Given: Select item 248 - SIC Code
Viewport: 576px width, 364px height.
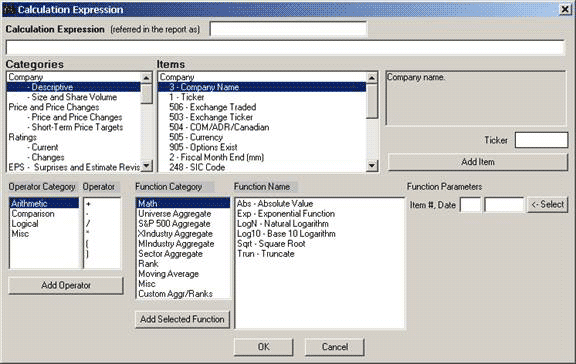Looking at the screenshot, I should tap(262, 167).
